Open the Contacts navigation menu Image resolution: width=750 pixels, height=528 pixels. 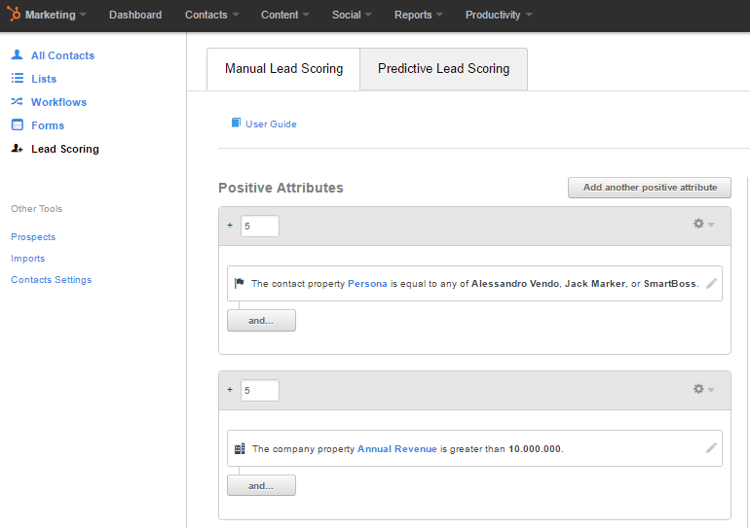pyautogui.click(x=212, y=15)
